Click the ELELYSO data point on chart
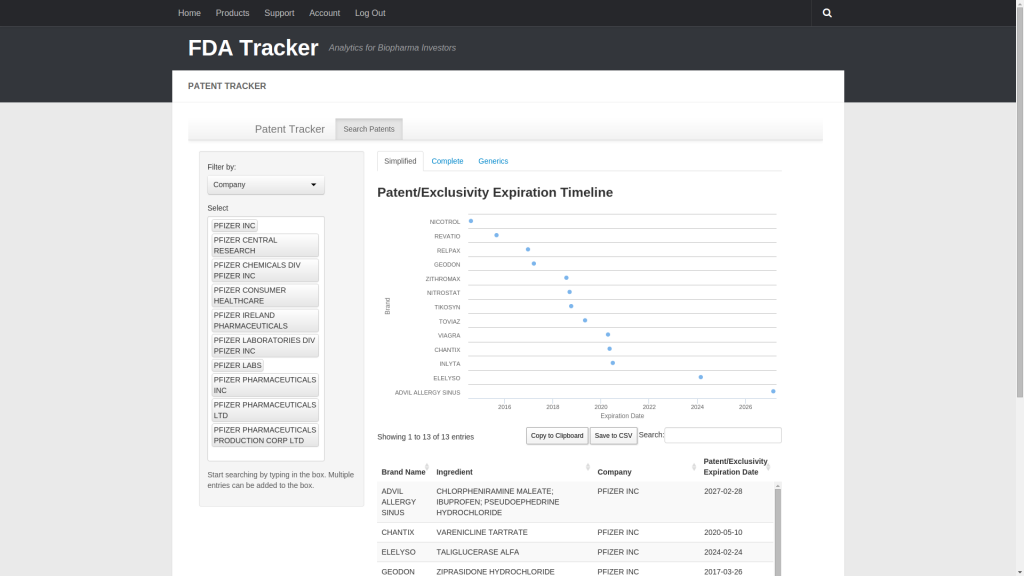This screenshot has height=576, width=1024. (x=701, y=377)
